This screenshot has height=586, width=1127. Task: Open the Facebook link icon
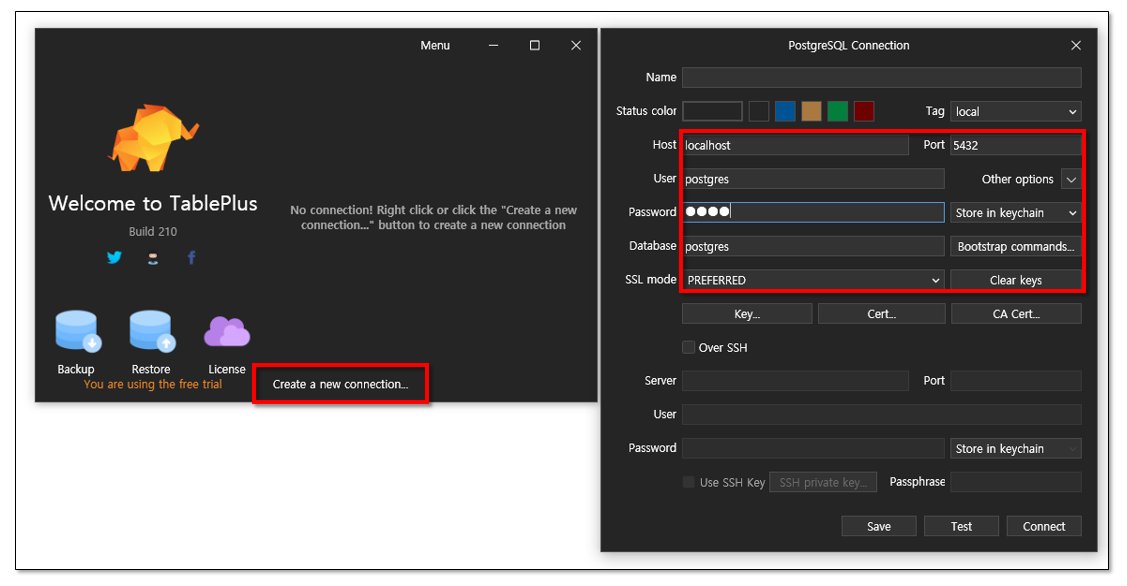pyautogui.click(x=191, y=257)
